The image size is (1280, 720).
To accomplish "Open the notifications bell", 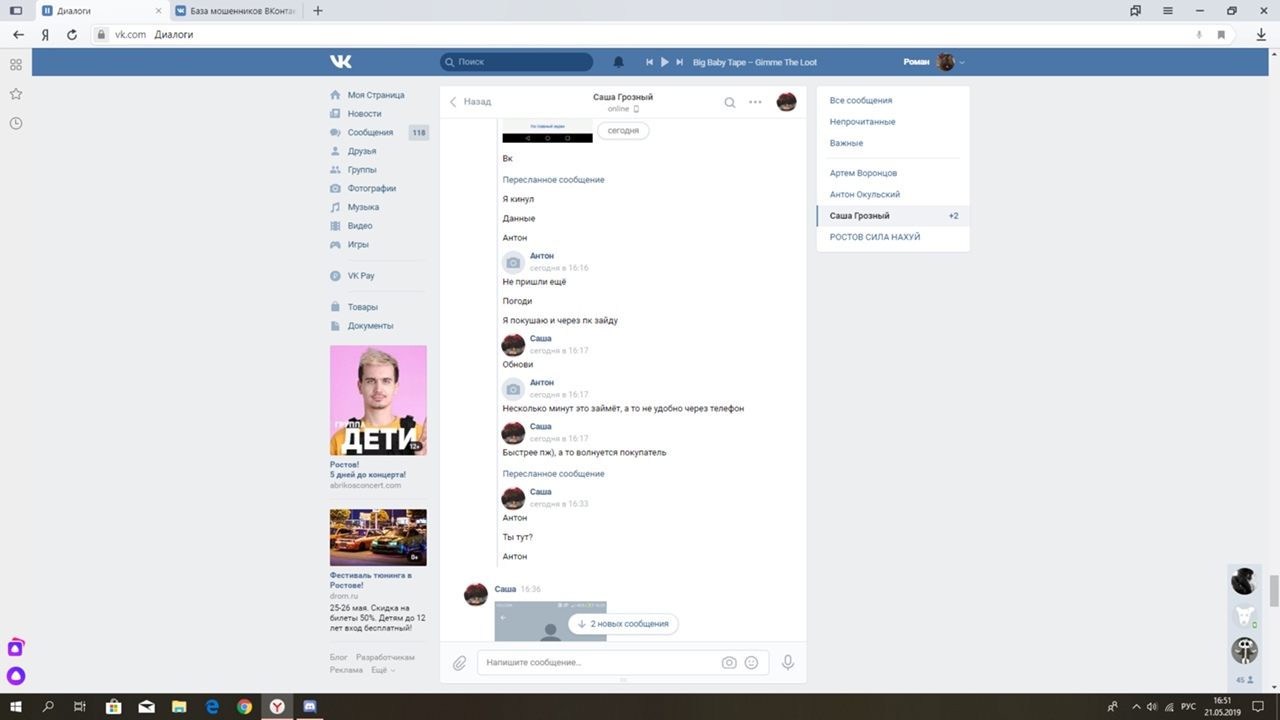I will click(x=618, y=62).
